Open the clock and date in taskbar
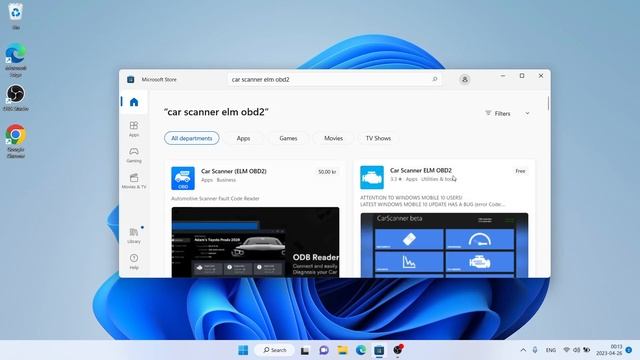This screenshot has width=640, height=360. (x=609, y=350)
